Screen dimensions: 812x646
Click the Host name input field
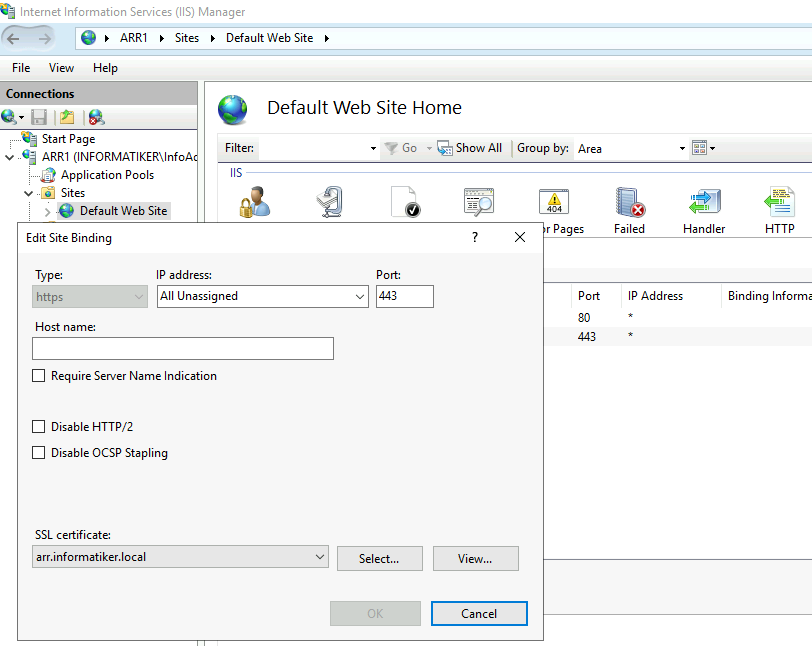click(183, 349)
